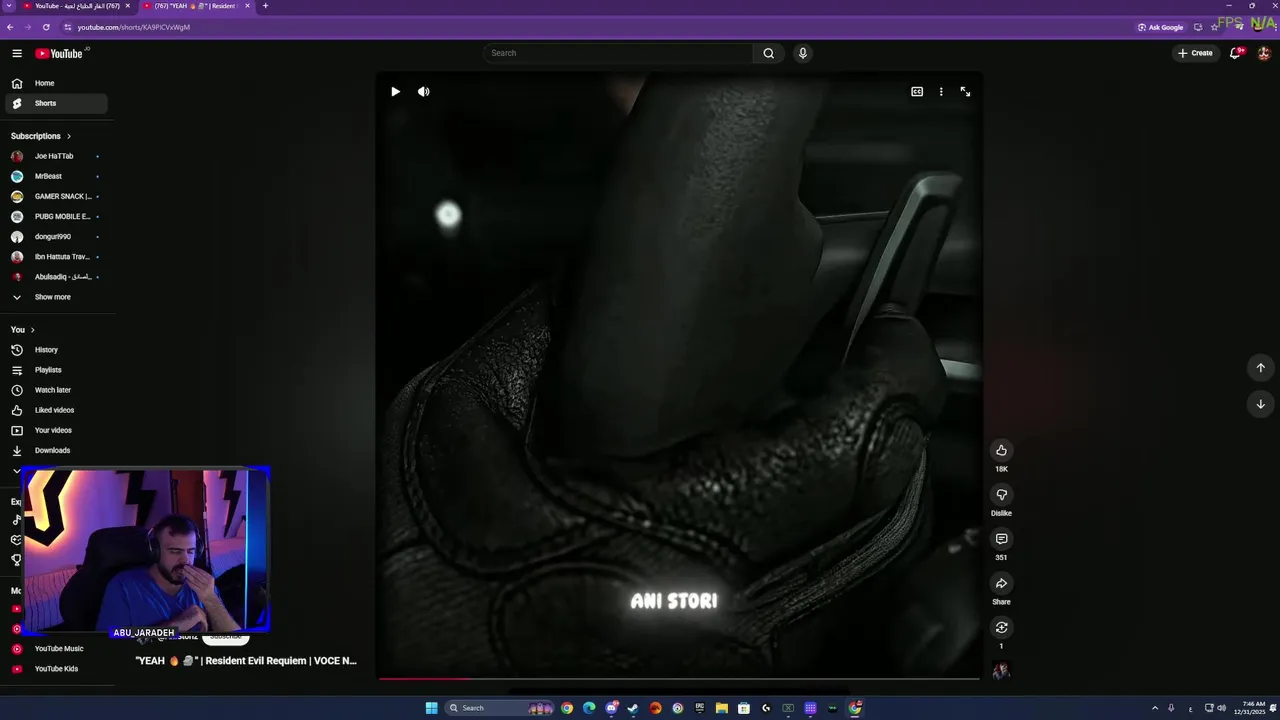Open Home in the sidebar

point(56,83)
